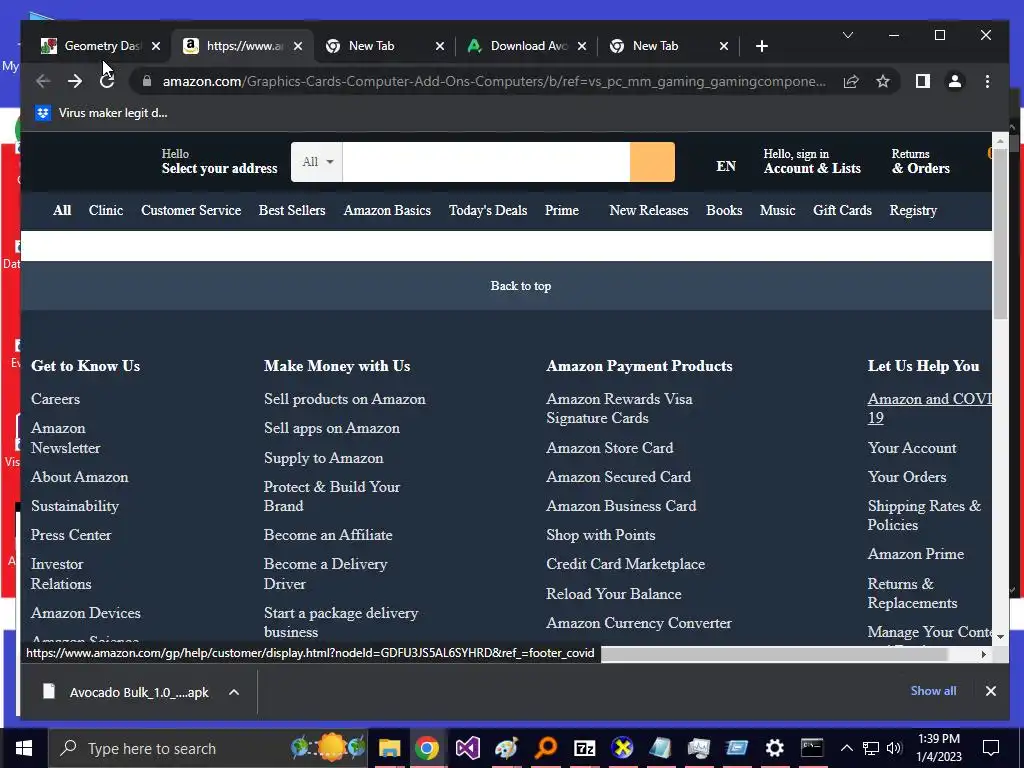The image size is (1024, 768).
Task: Open the All search category dropdown
Action: pyautogui.click(x=317, y=162)
